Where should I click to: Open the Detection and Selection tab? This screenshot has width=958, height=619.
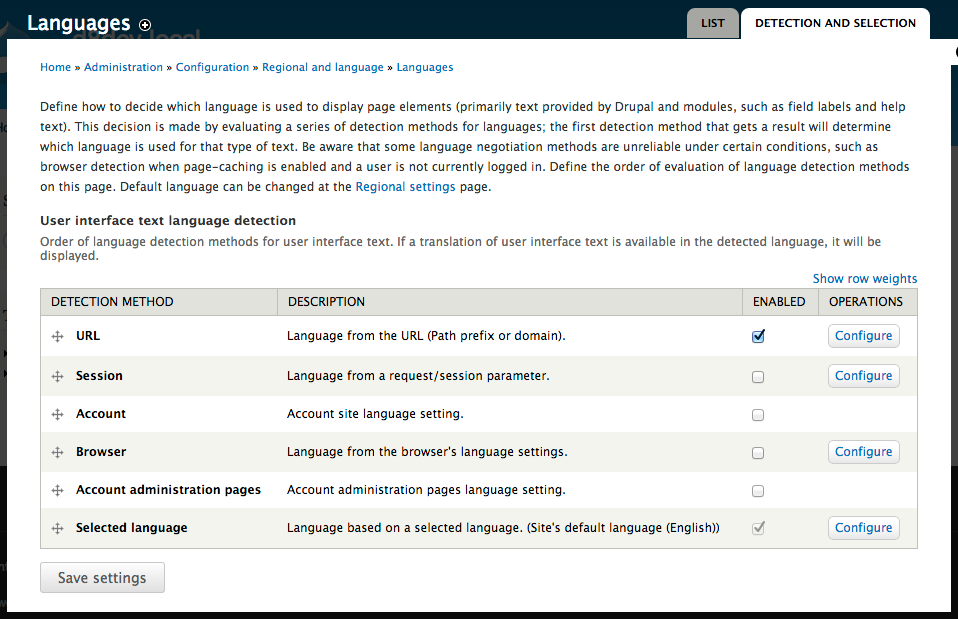(x=835, y=23)
